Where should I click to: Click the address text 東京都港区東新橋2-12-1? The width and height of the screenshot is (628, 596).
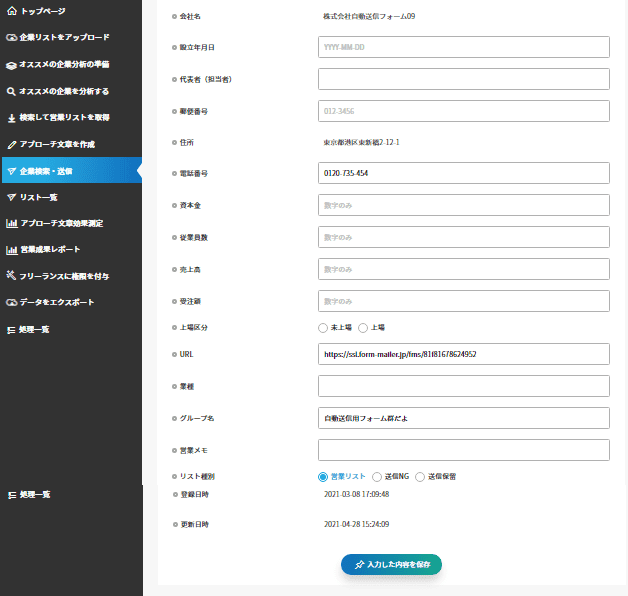coord(361,142)
